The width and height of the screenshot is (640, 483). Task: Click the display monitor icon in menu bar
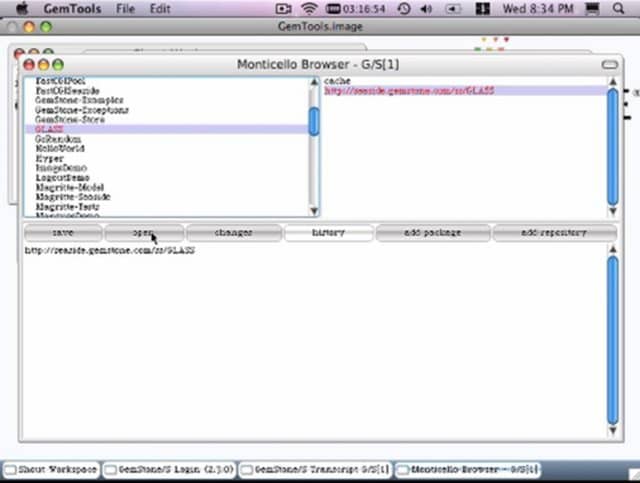point(592,9)
